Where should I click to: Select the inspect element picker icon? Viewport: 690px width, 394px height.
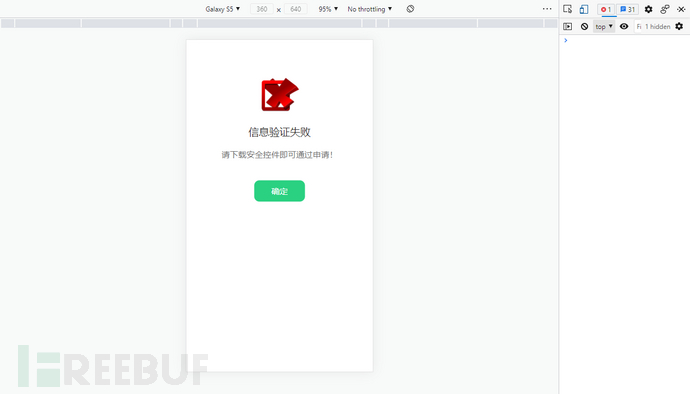[567, 9]
